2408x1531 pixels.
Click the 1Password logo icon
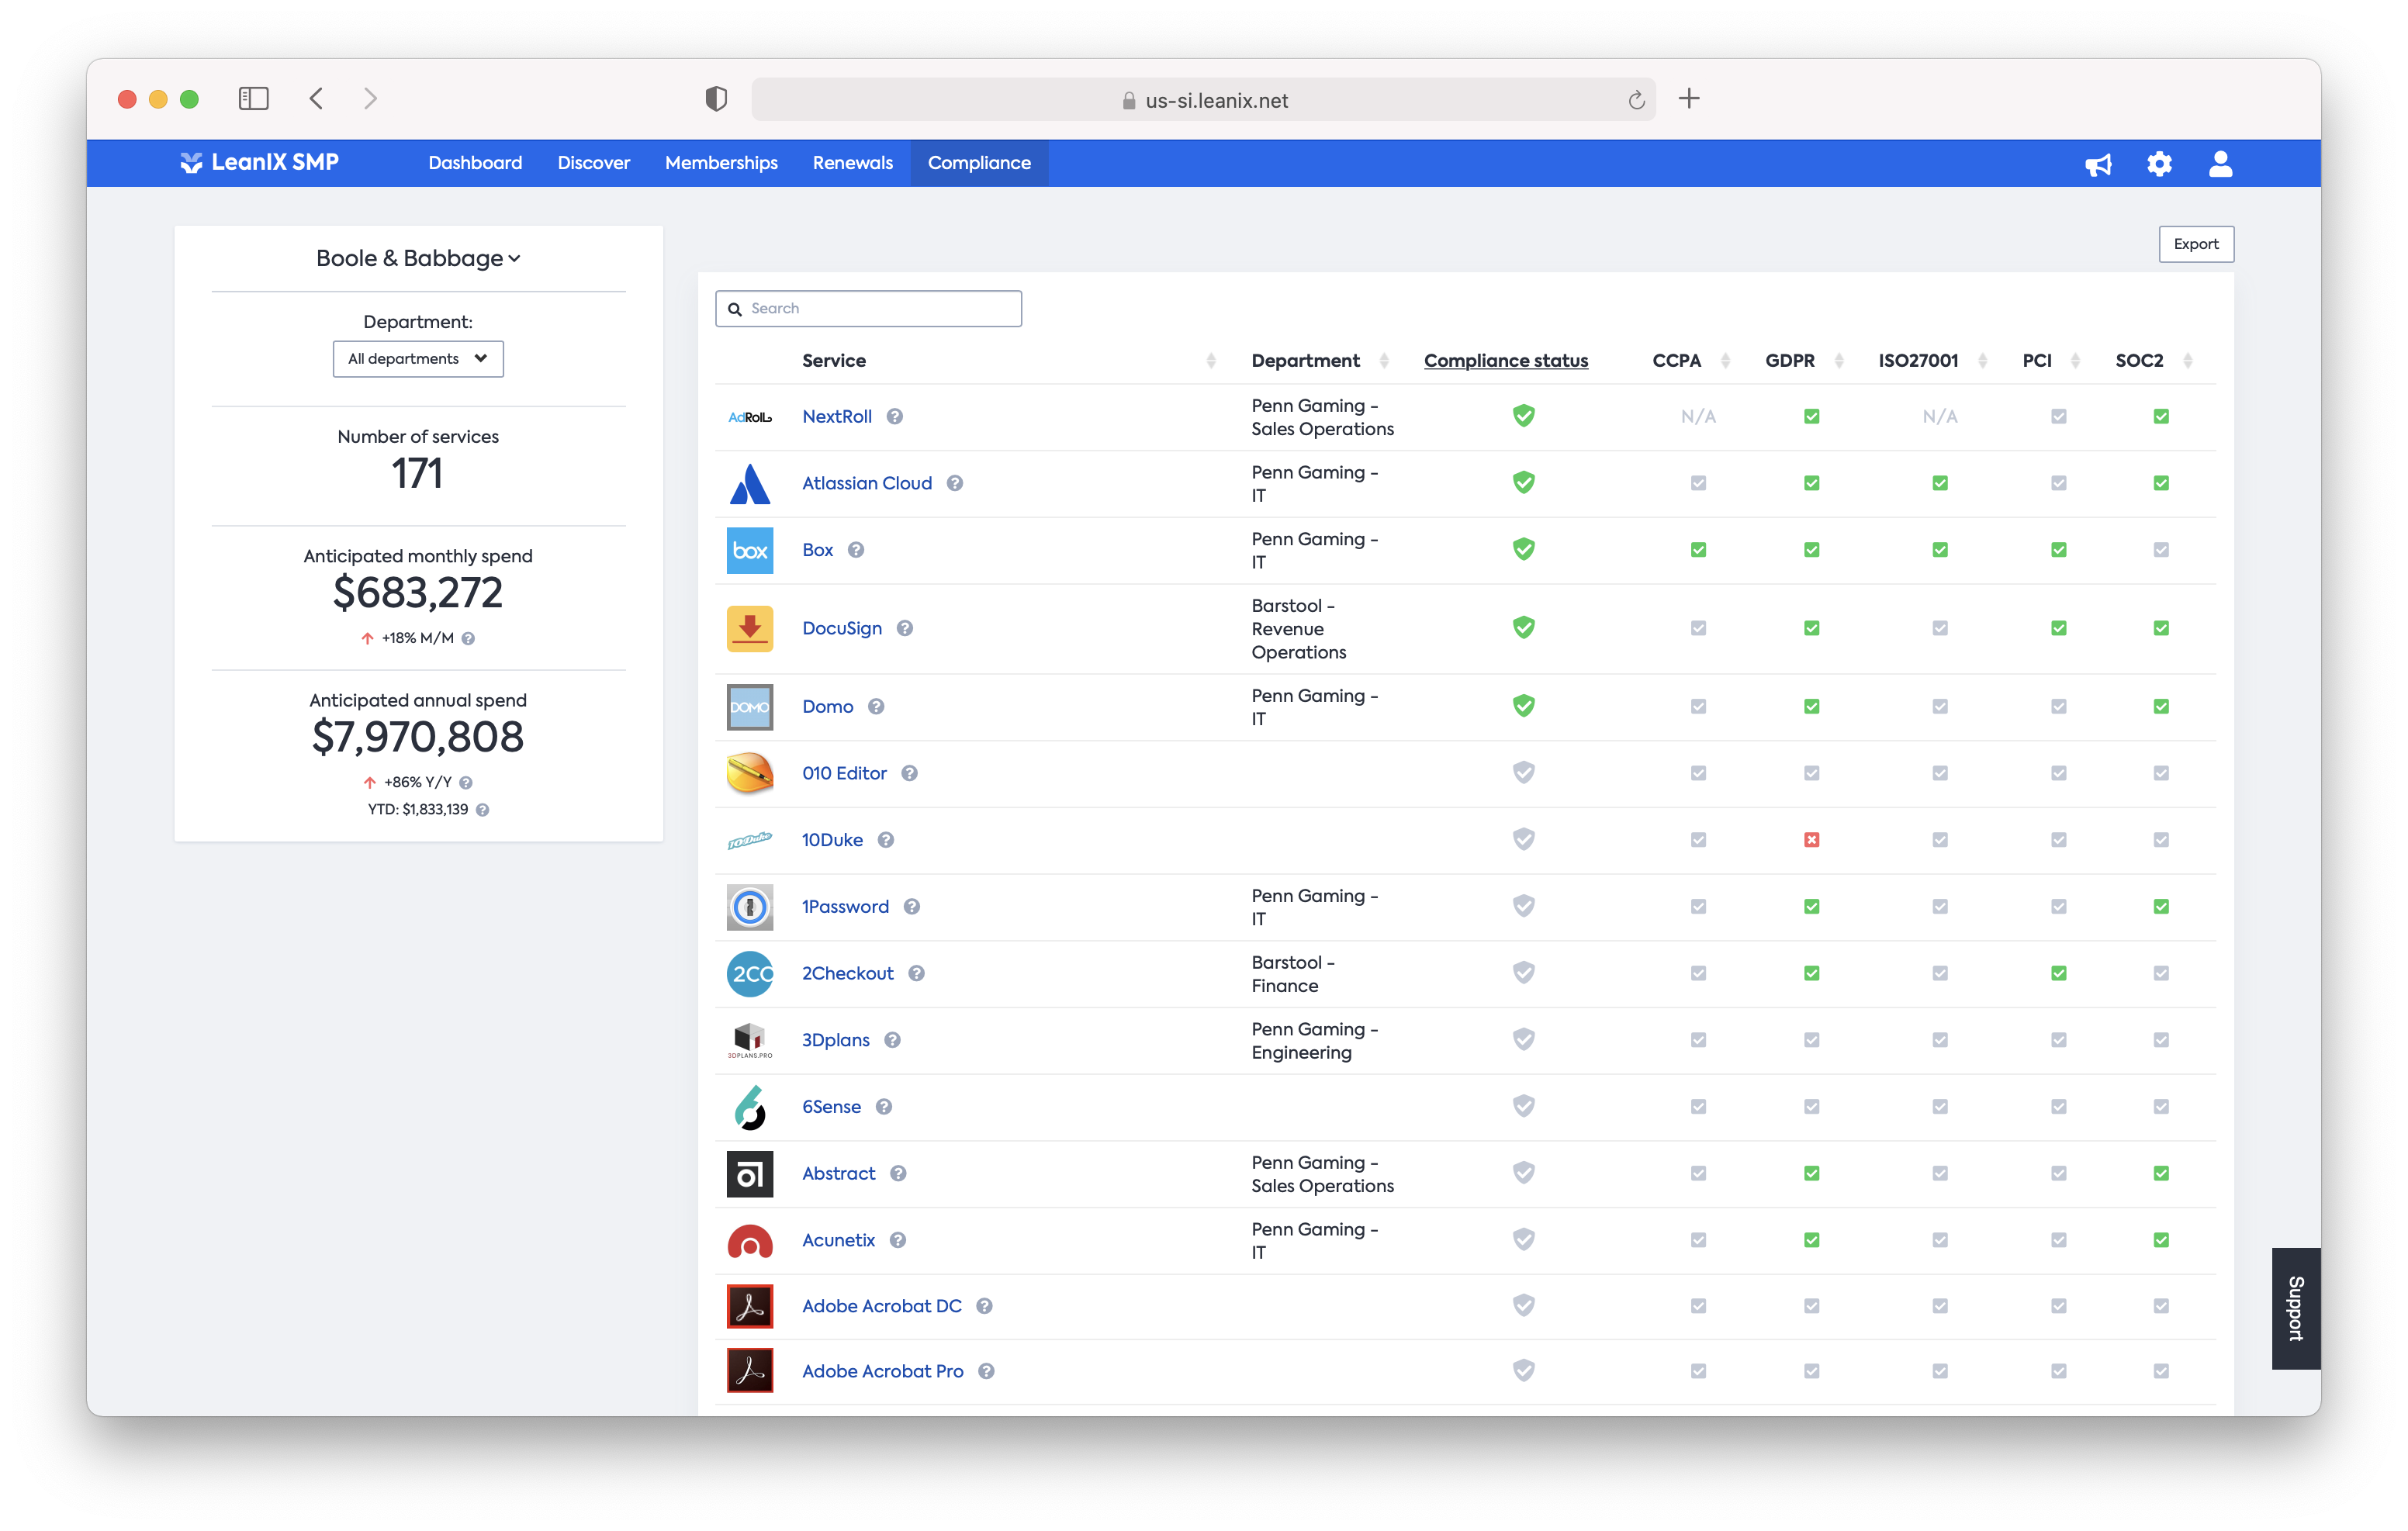point(750,907)
